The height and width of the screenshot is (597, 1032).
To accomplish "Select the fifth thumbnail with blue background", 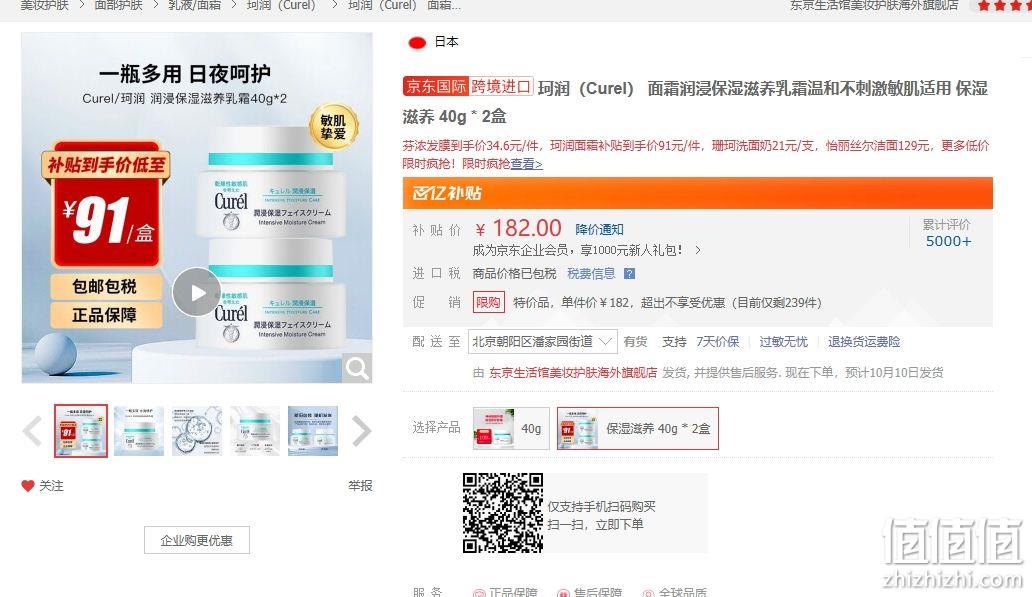I will coord(313,431).
